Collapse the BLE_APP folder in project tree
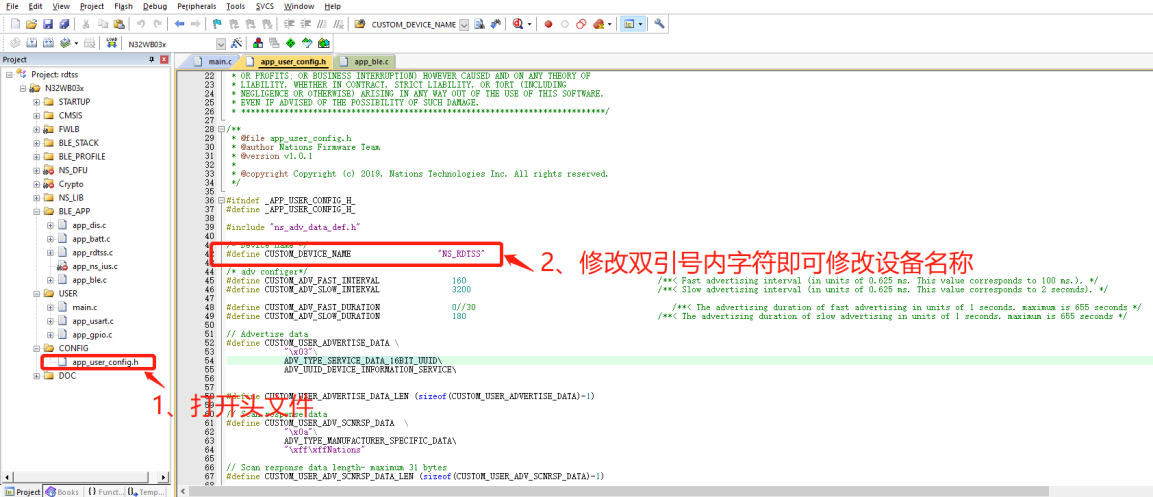The width and height of the screenshot is (1153, 497). [37, 212]
